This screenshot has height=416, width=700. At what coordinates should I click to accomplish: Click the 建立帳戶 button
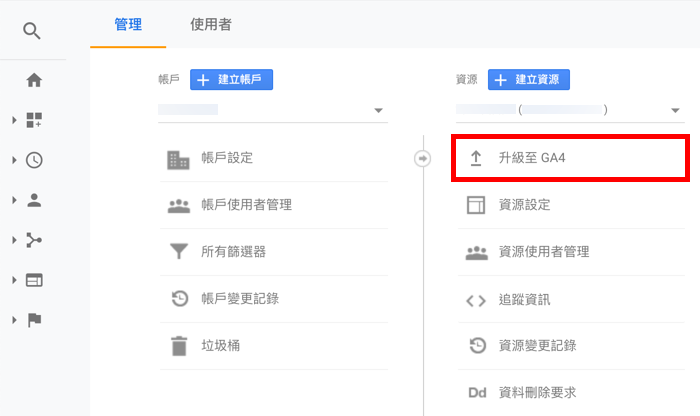(231, 79)
